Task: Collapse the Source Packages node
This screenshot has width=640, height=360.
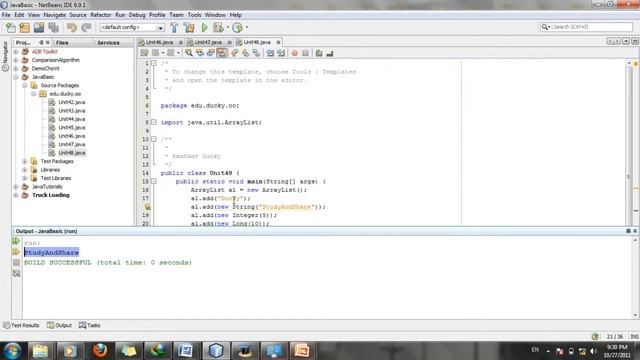Action: [24, 85]
